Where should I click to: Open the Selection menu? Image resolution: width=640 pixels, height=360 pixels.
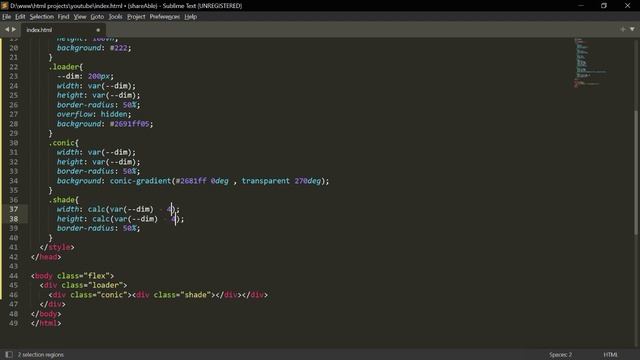[42, 17]
